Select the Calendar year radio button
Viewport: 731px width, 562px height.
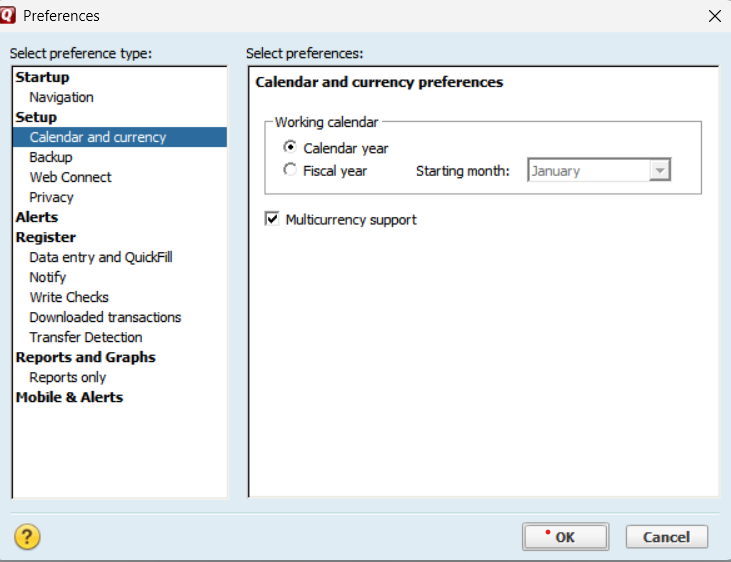coord(290,147)
